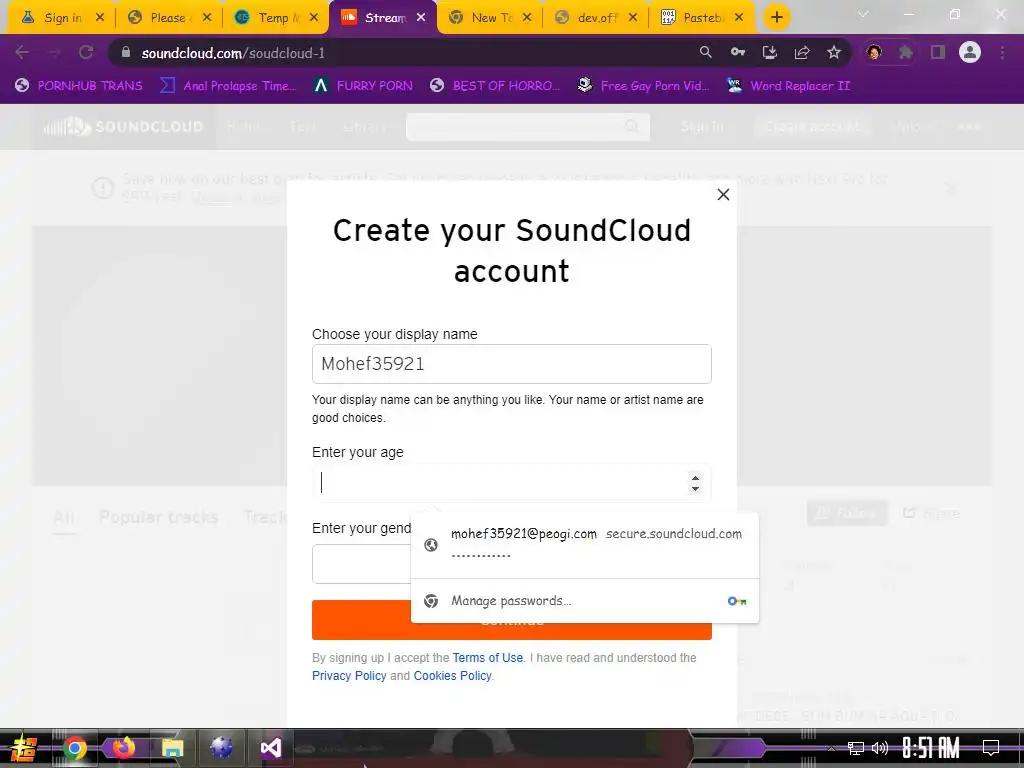Click the Share button on profile
Viewport: 1024px width, 768px height.
click(x=931, y=513)
